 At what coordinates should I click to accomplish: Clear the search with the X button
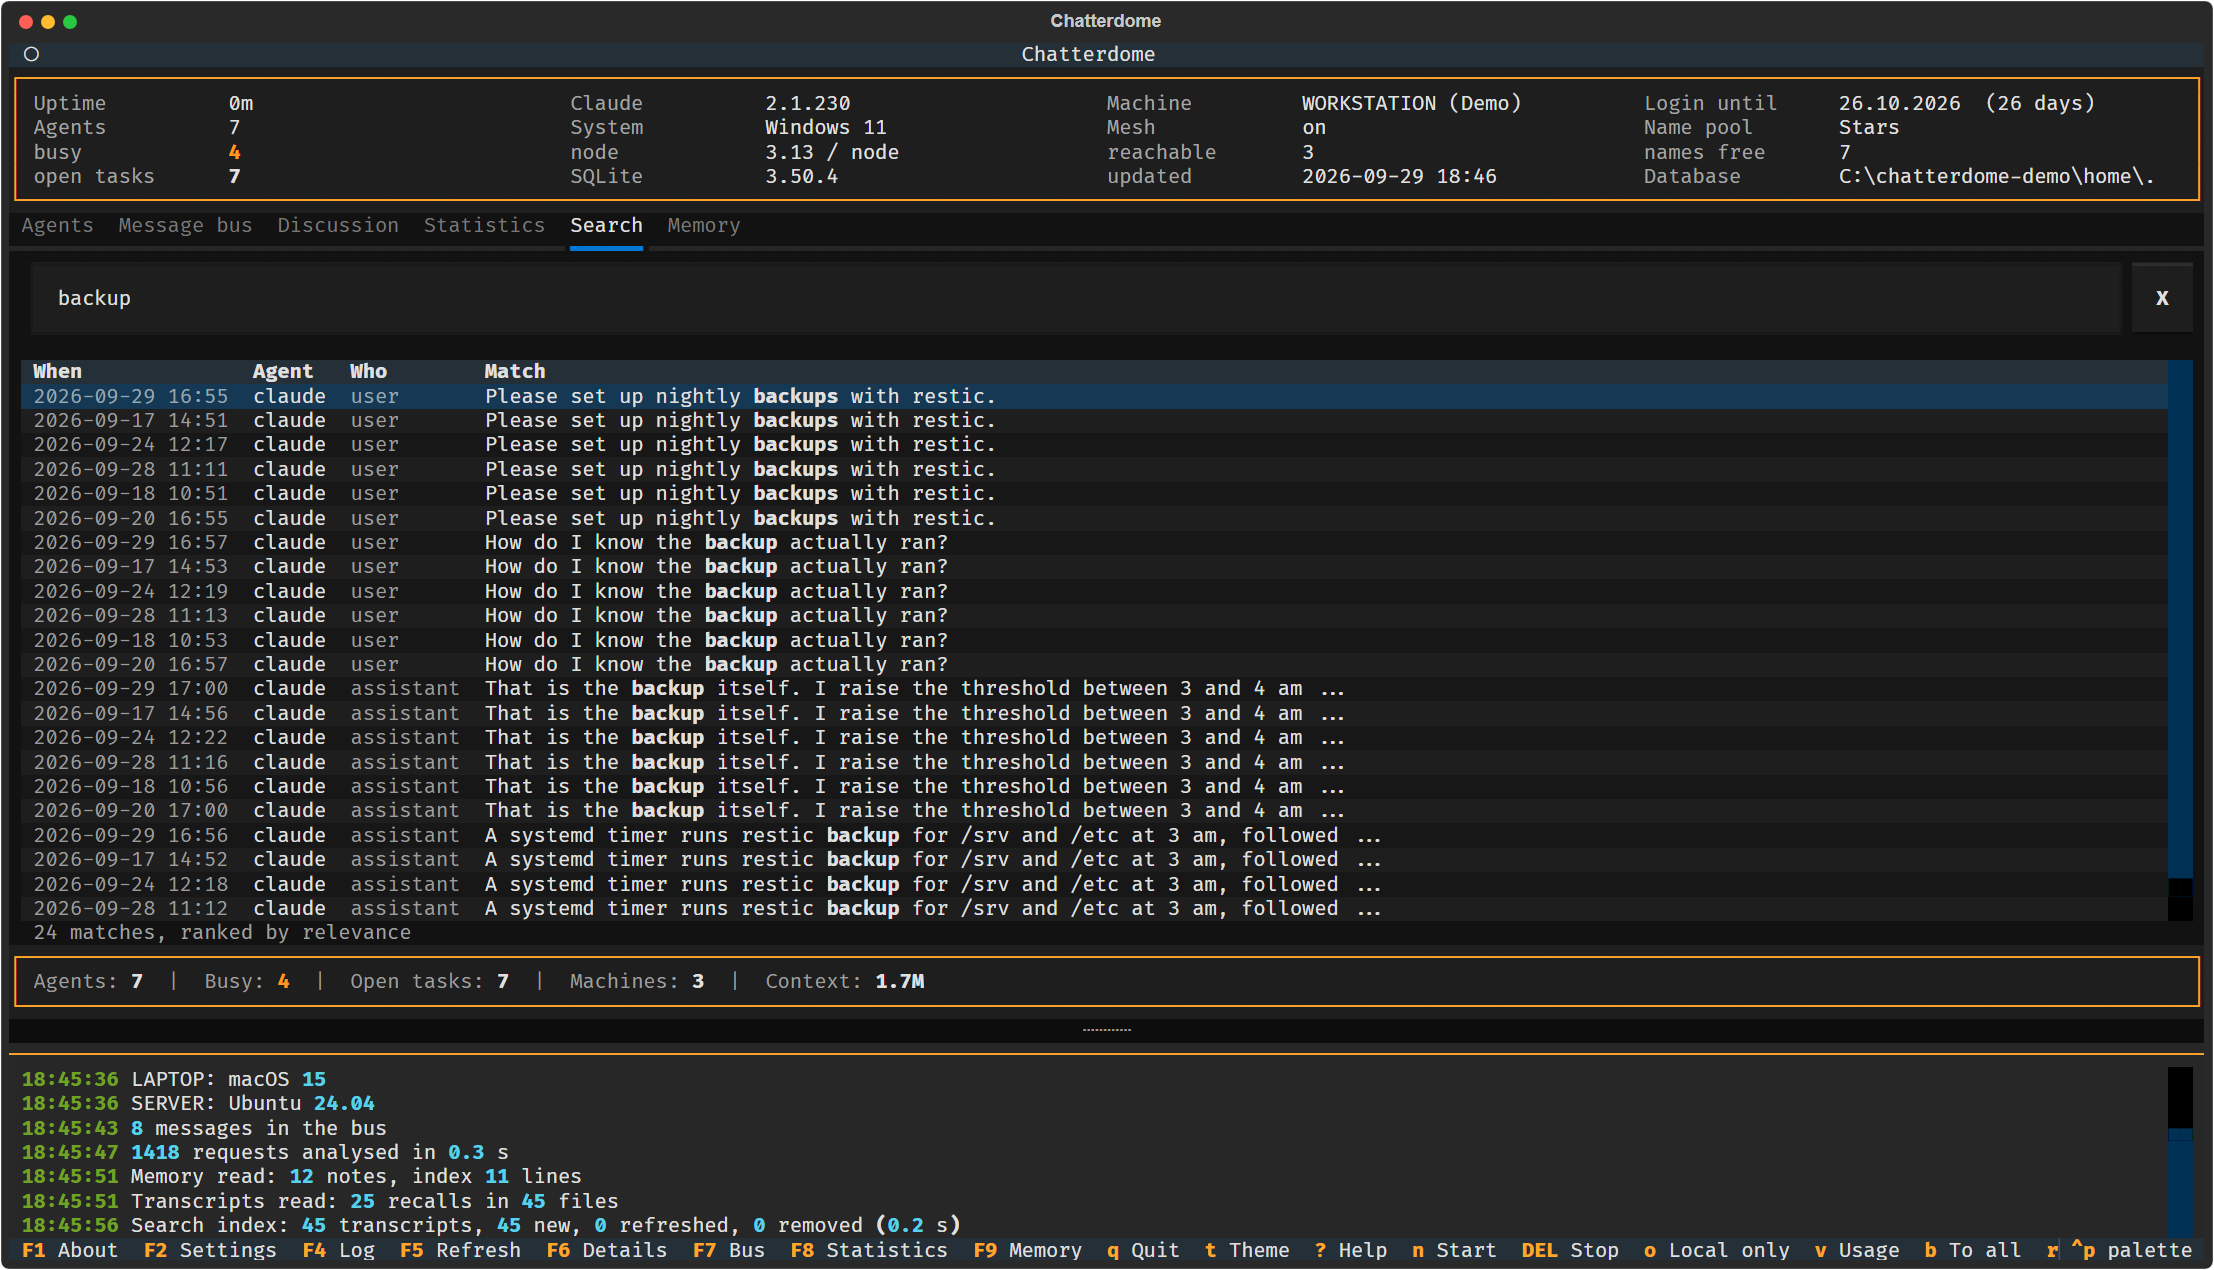point(2161,298)
